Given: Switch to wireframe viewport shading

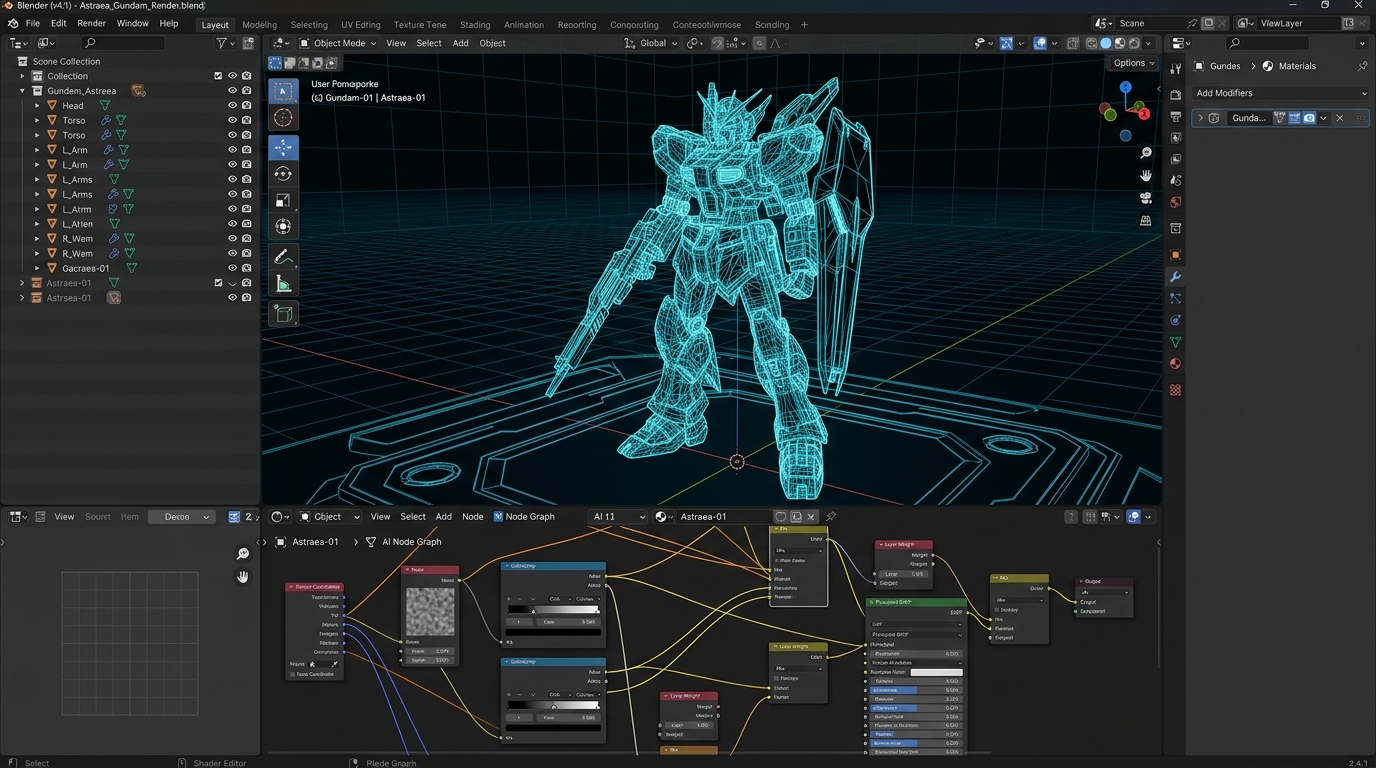Looking at the screenshot, I should [x=1091, y=43].
